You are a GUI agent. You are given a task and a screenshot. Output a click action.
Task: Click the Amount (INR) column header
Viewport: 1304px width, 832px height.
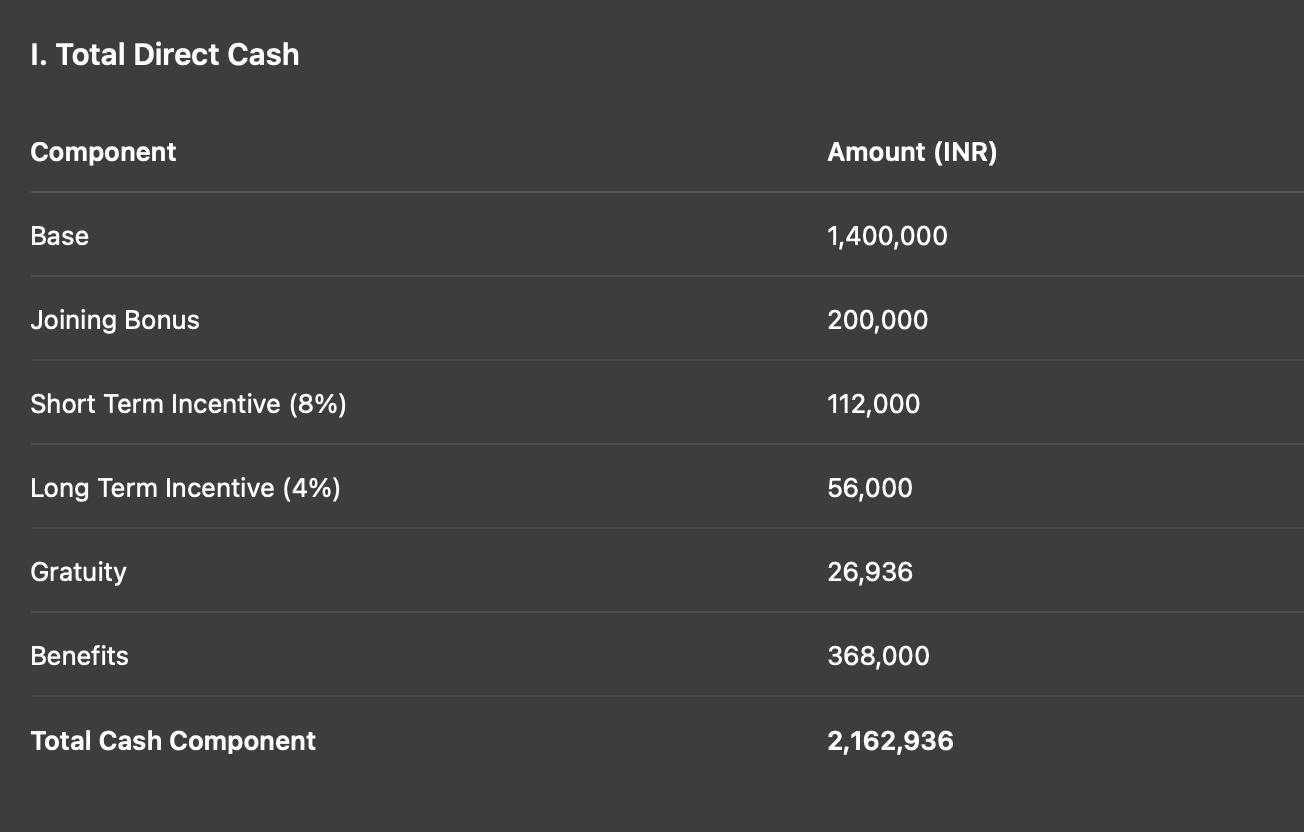912,152
